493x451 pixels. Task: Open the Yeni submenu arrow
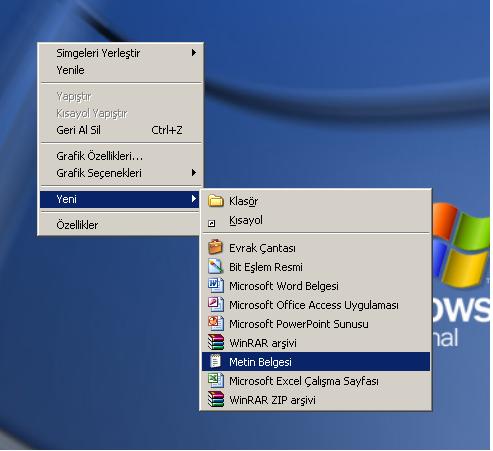[x=194, y=199]
